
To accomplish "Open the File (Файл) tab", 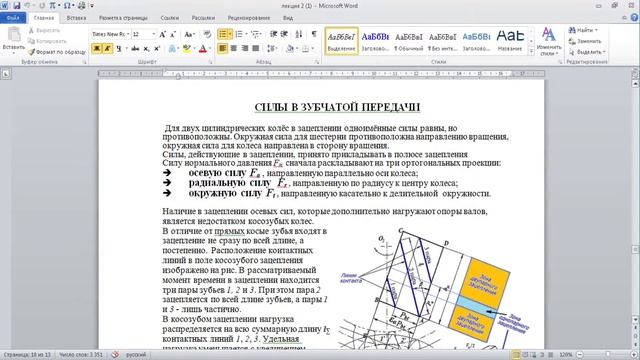I will point(13,18).
